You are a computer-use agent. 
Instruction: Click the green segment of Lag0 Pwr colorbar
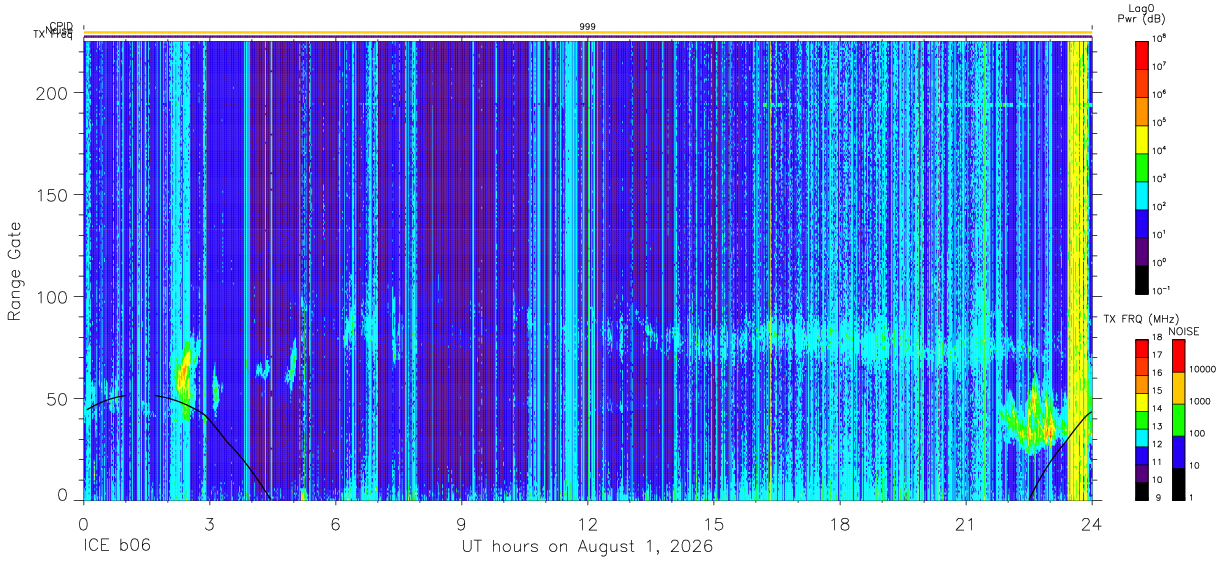1141,165
